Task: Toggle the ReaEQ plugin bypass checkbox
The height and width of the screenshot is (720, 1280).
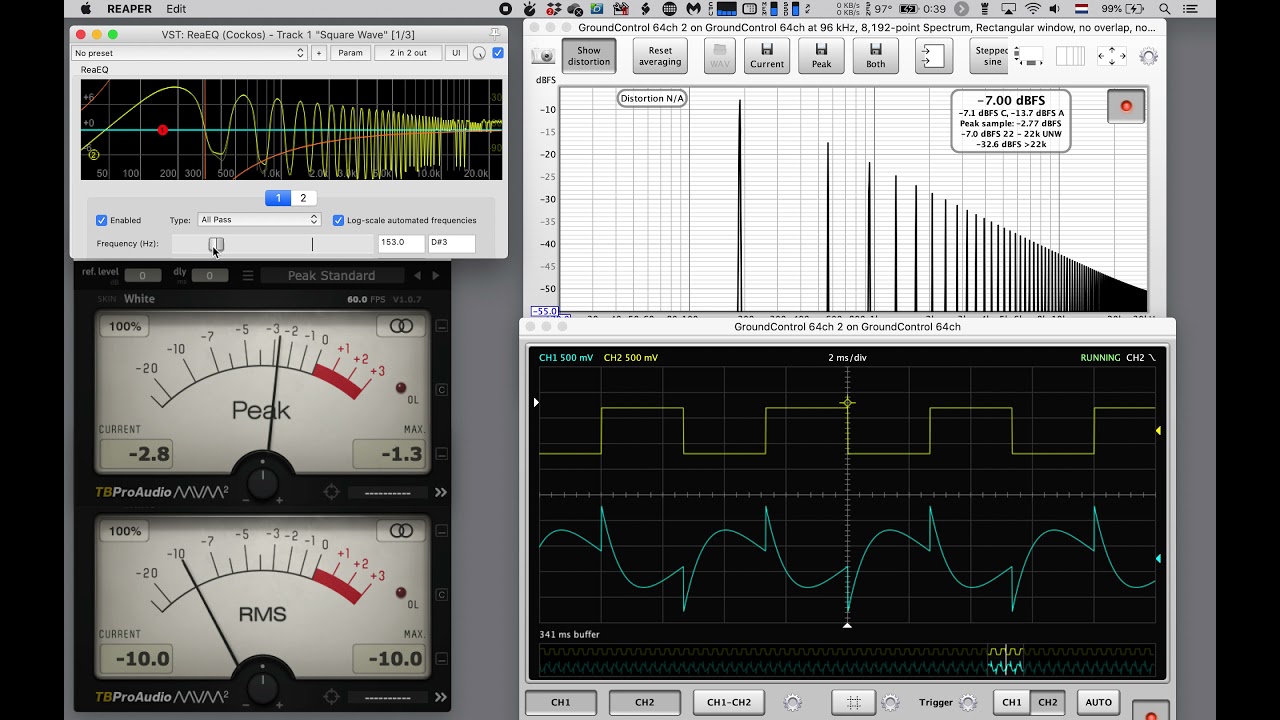Action: click(498, 53)
